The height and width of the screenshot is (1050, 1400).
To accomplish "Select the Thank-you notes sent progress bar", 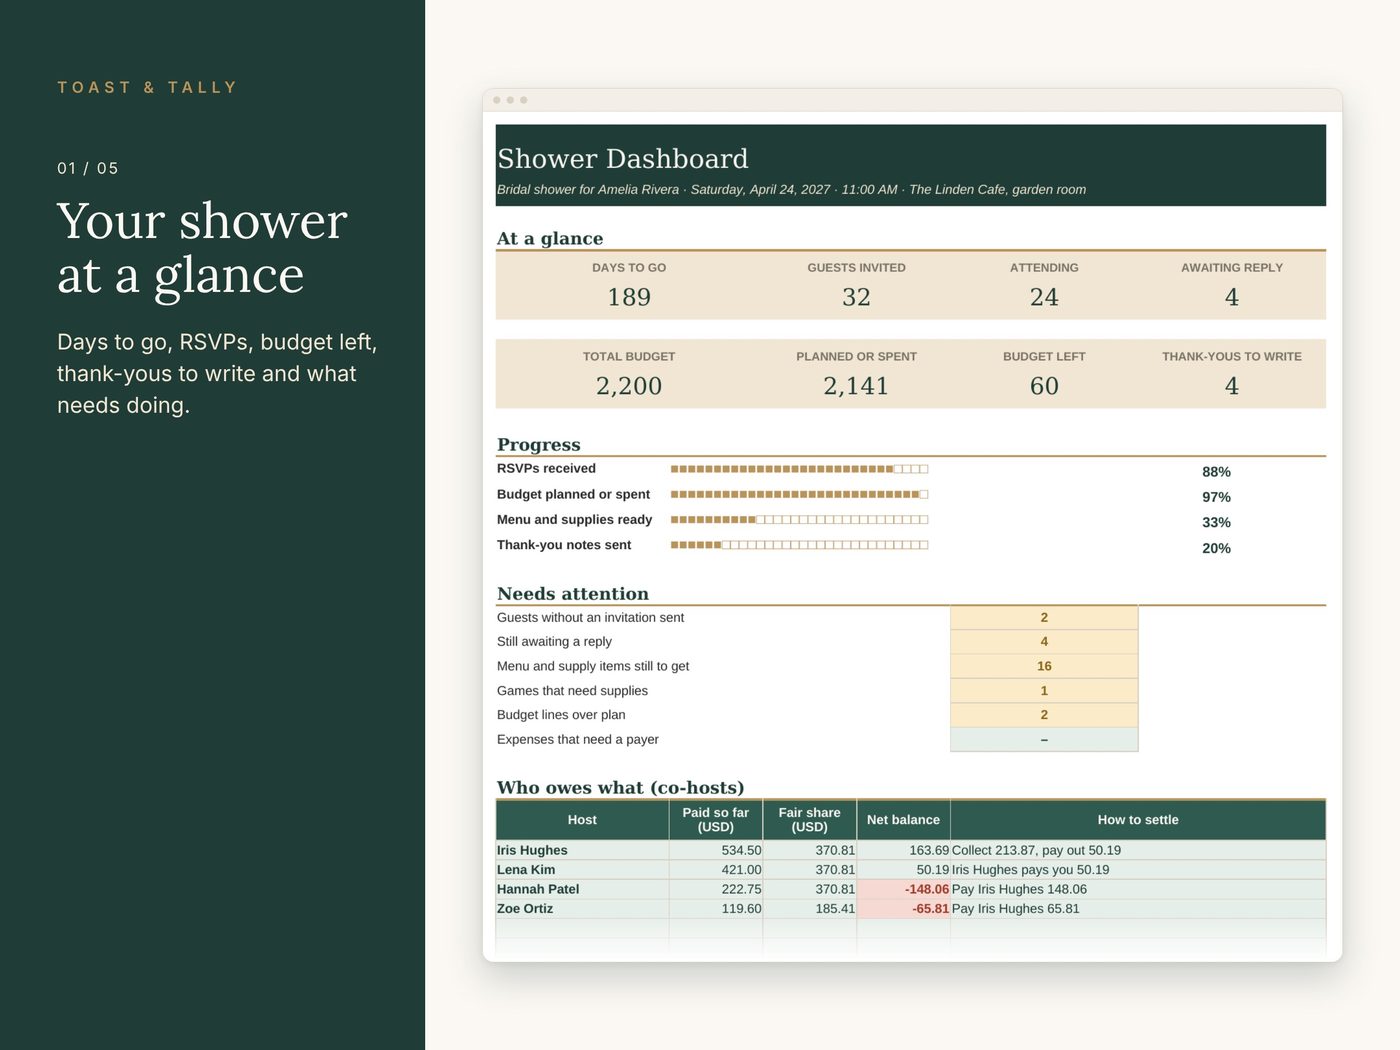I will click(799, 545).
